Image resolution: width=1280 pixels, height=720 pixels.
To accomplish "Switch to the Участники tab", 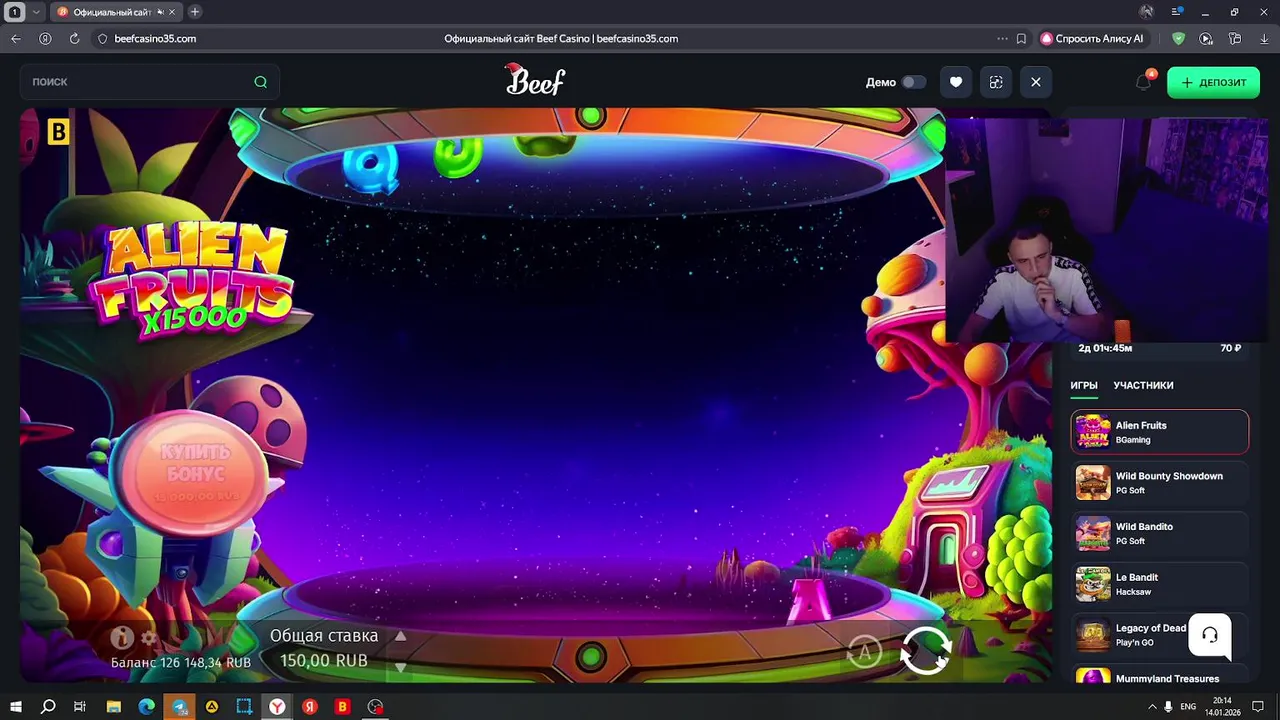I will [1143, 385].
